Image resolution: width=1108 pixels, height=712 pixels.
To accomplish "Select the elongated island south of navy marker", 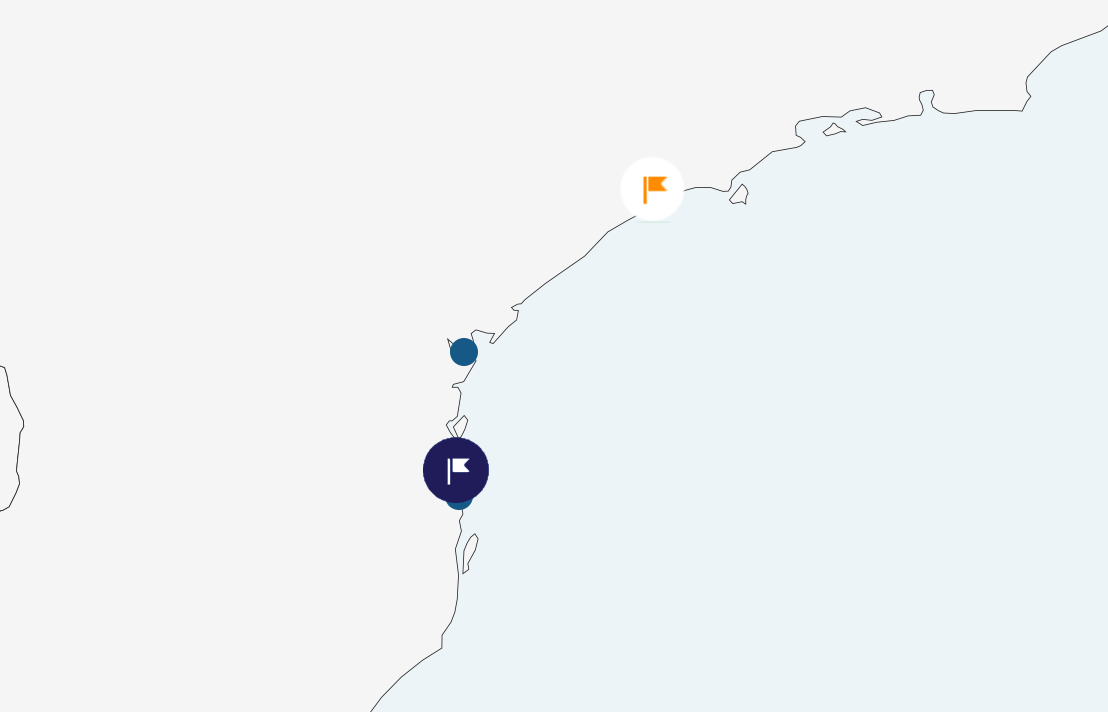I will coord(470,553).
